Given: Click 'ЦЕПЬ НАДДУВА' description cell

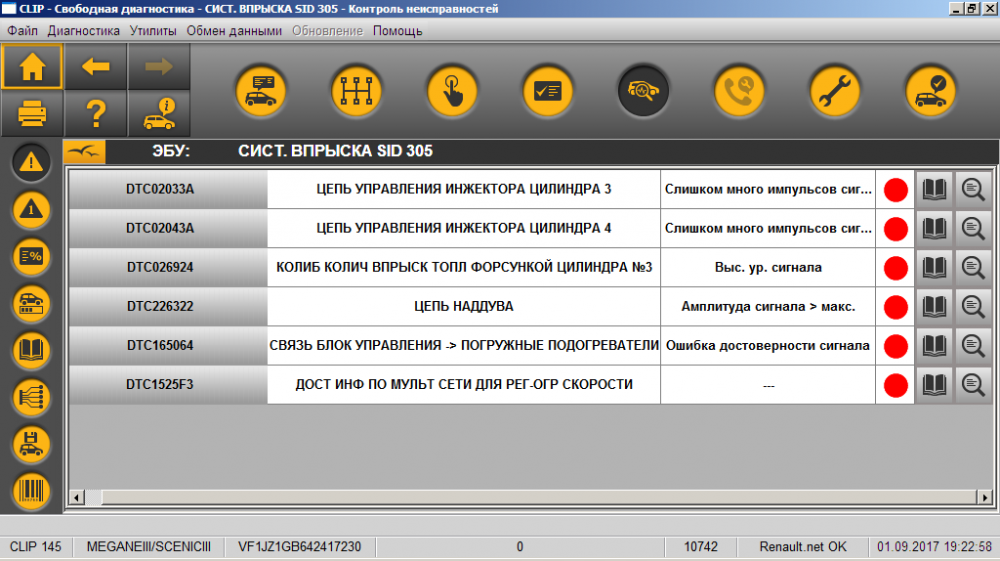Looking at the screenshot, I should point(464,307).
